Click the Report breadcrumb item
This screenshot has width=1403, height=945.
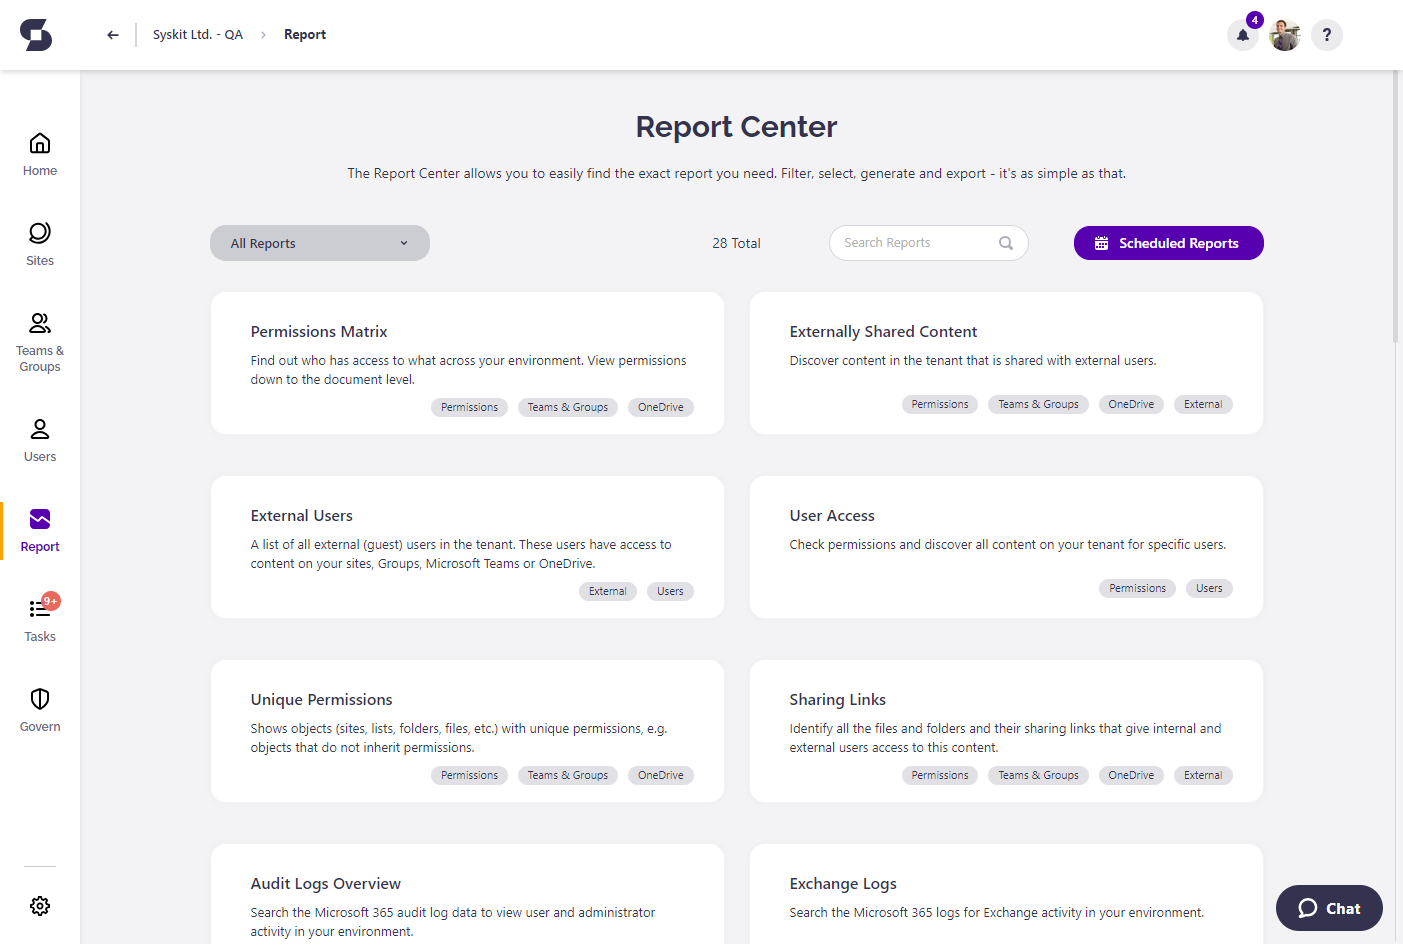tap(305, 34)
